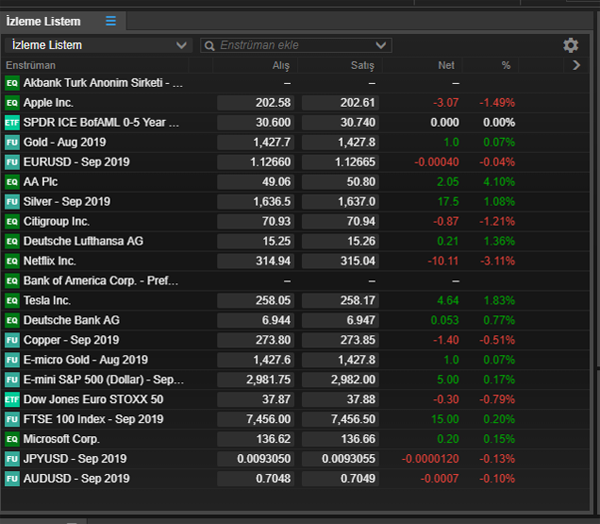Click the FU icon for FTSE 100 Index
This screenshot has width=600, height=524.
12,419
